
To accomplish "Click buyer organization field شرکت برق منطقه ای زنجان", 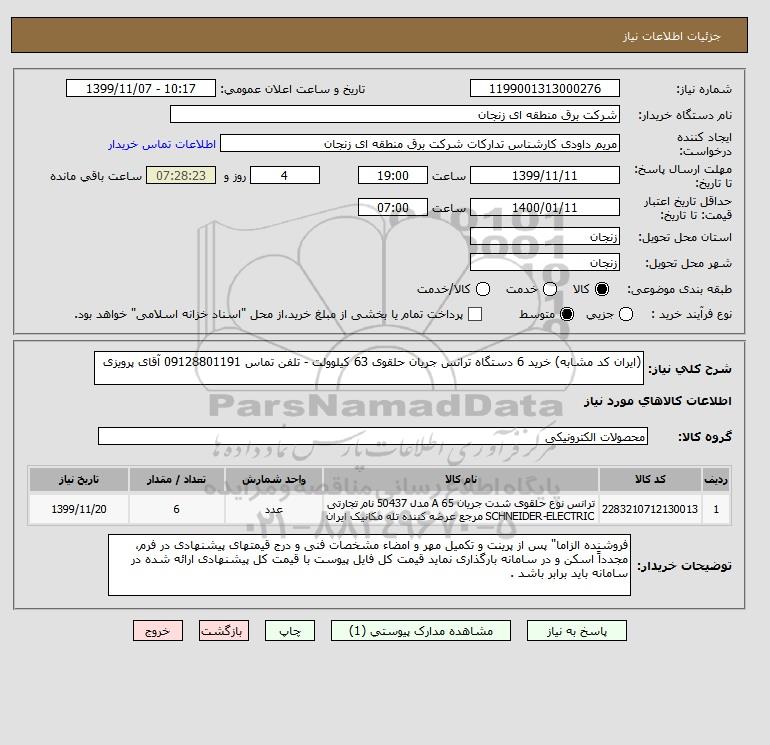I will click(x=395, y=114).
